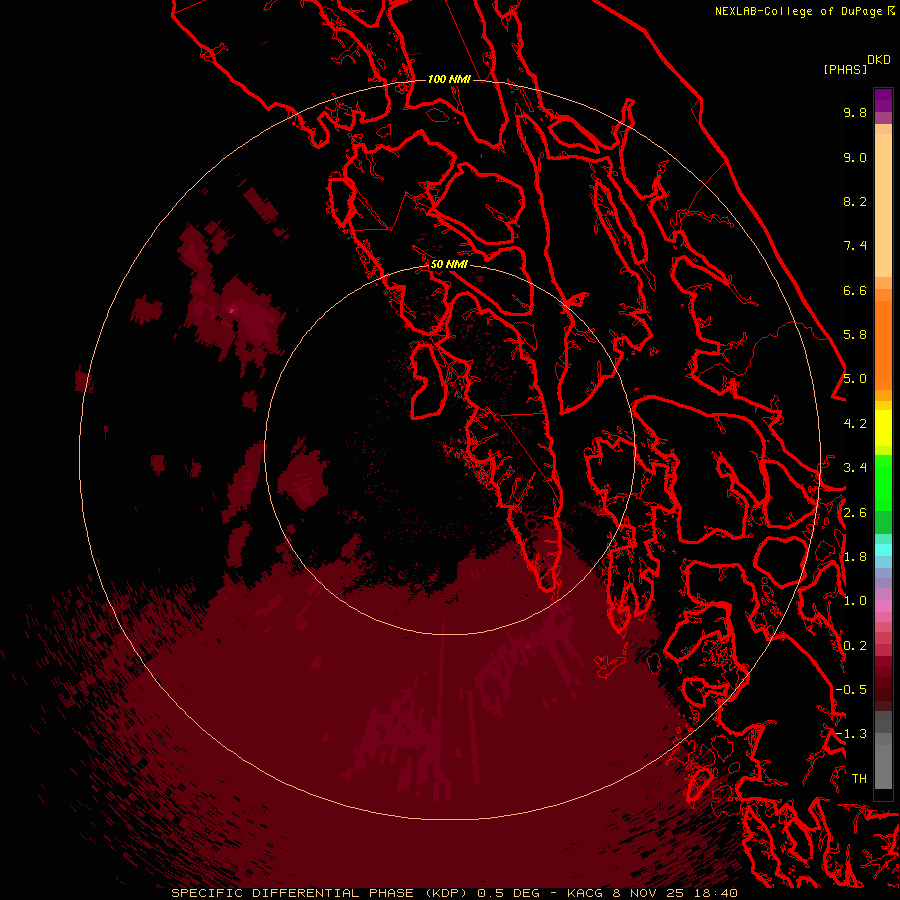
Task: Click the small arrow logo after DuPage
Action: point(891,10)
